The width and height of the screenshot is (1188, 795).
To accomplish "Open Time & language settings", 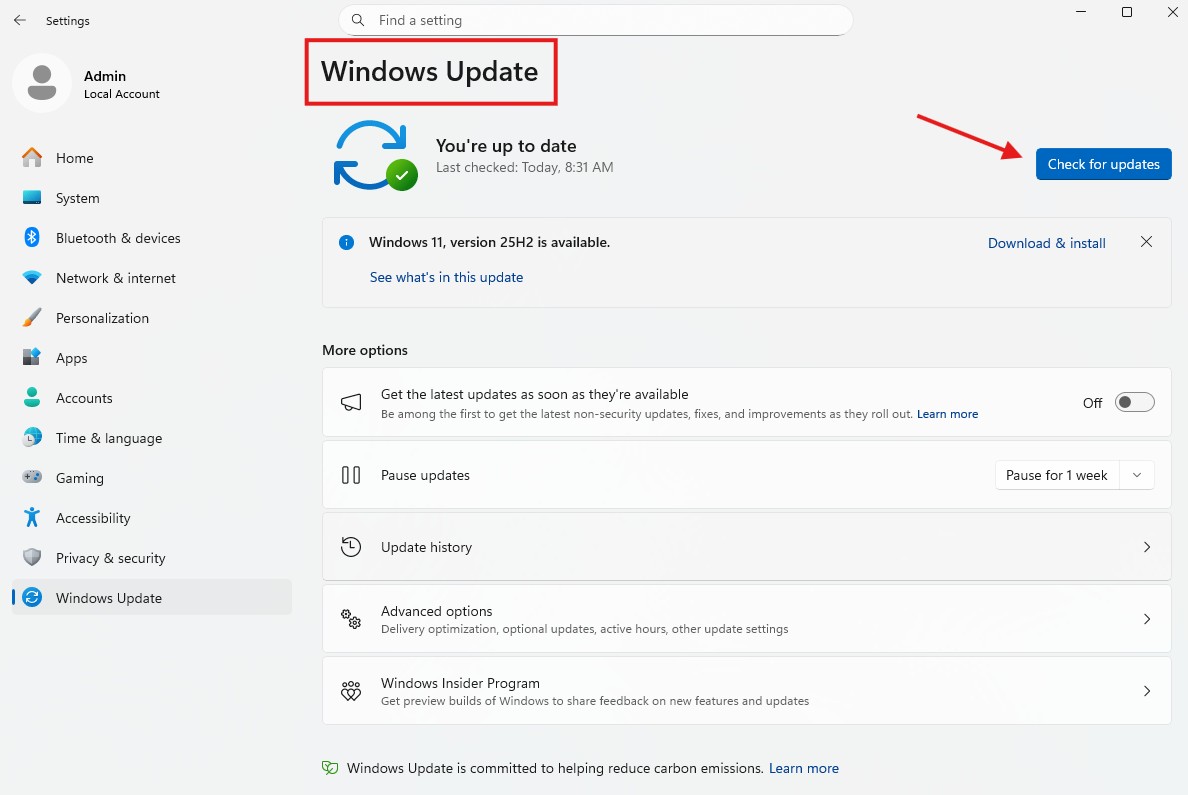I will (x=108, y=438).
